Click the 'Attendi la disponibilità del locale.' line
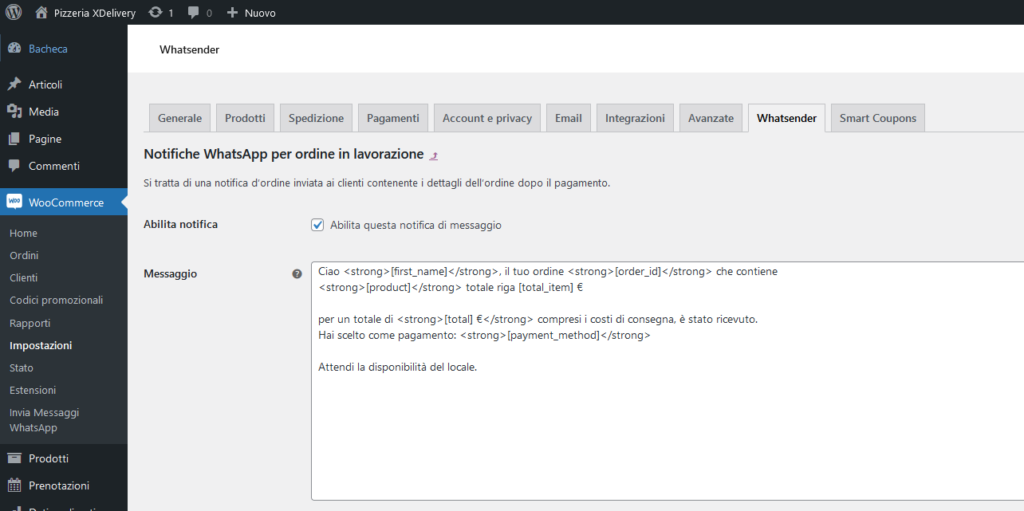Viewport: 1024px width, 511px height. [398, 367]
